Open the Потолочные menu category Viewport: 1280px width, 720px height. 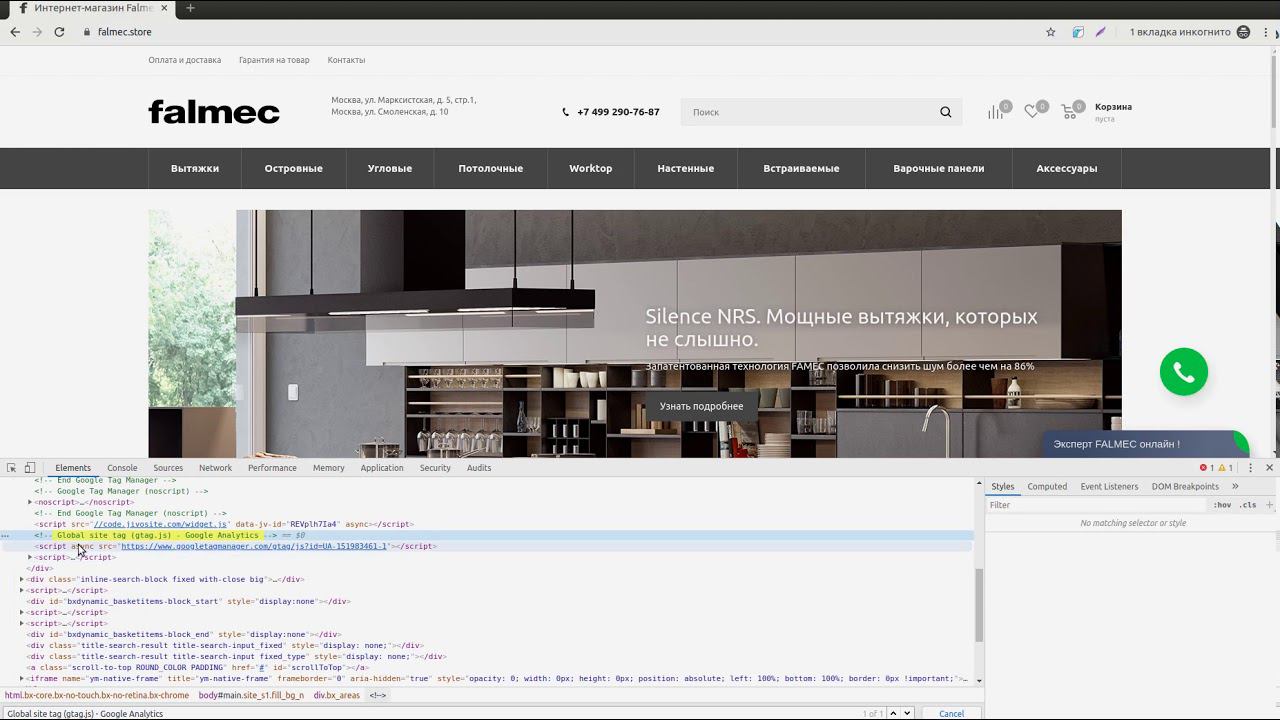[x=491, y=168]
